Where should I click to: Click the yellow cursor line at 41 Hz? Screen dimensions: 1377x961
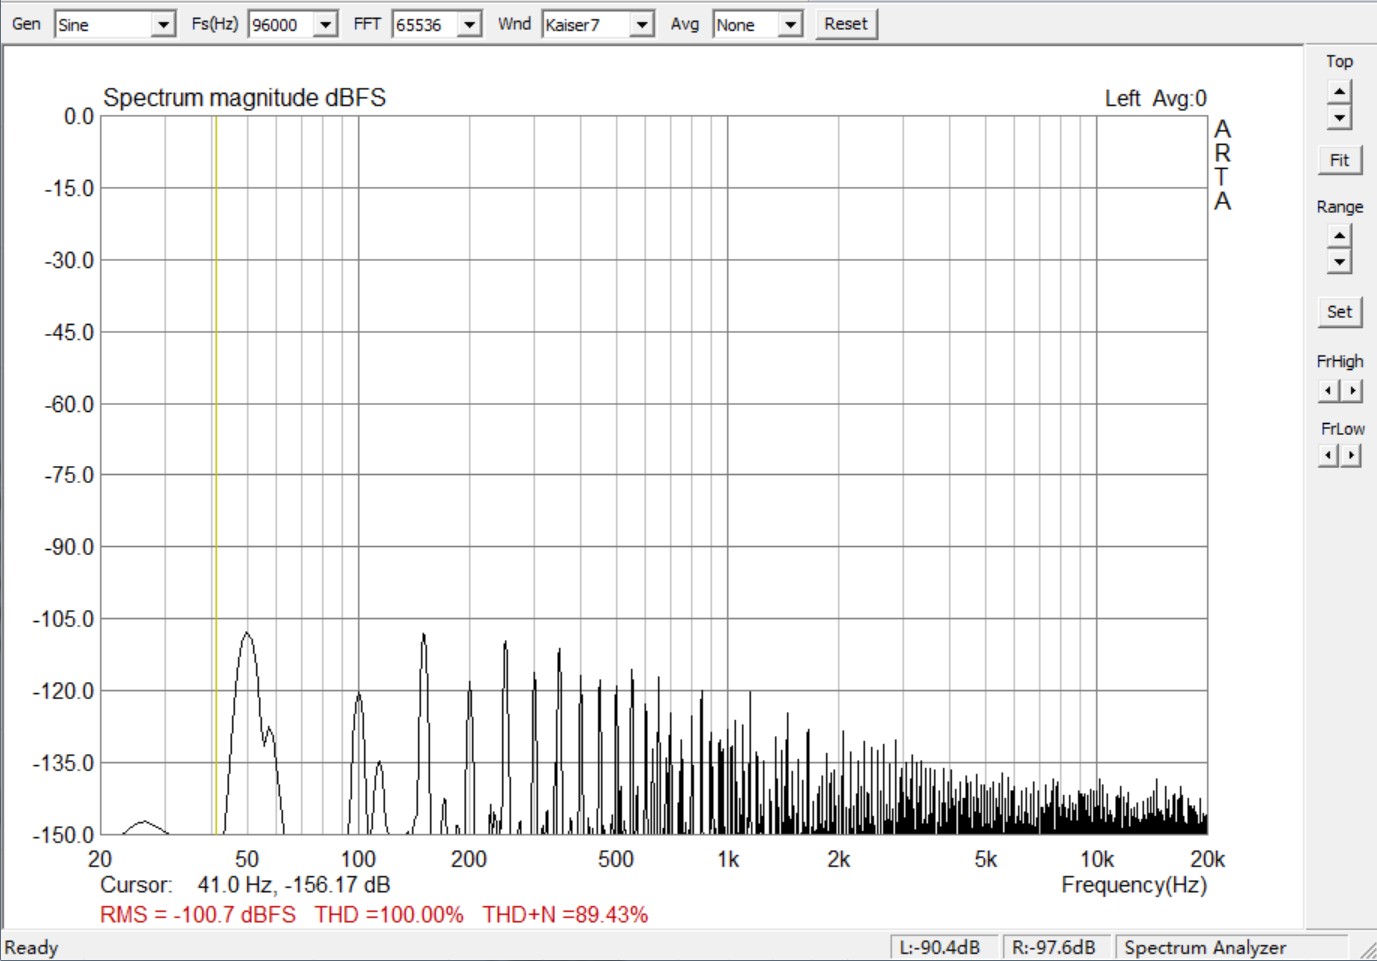215,475
